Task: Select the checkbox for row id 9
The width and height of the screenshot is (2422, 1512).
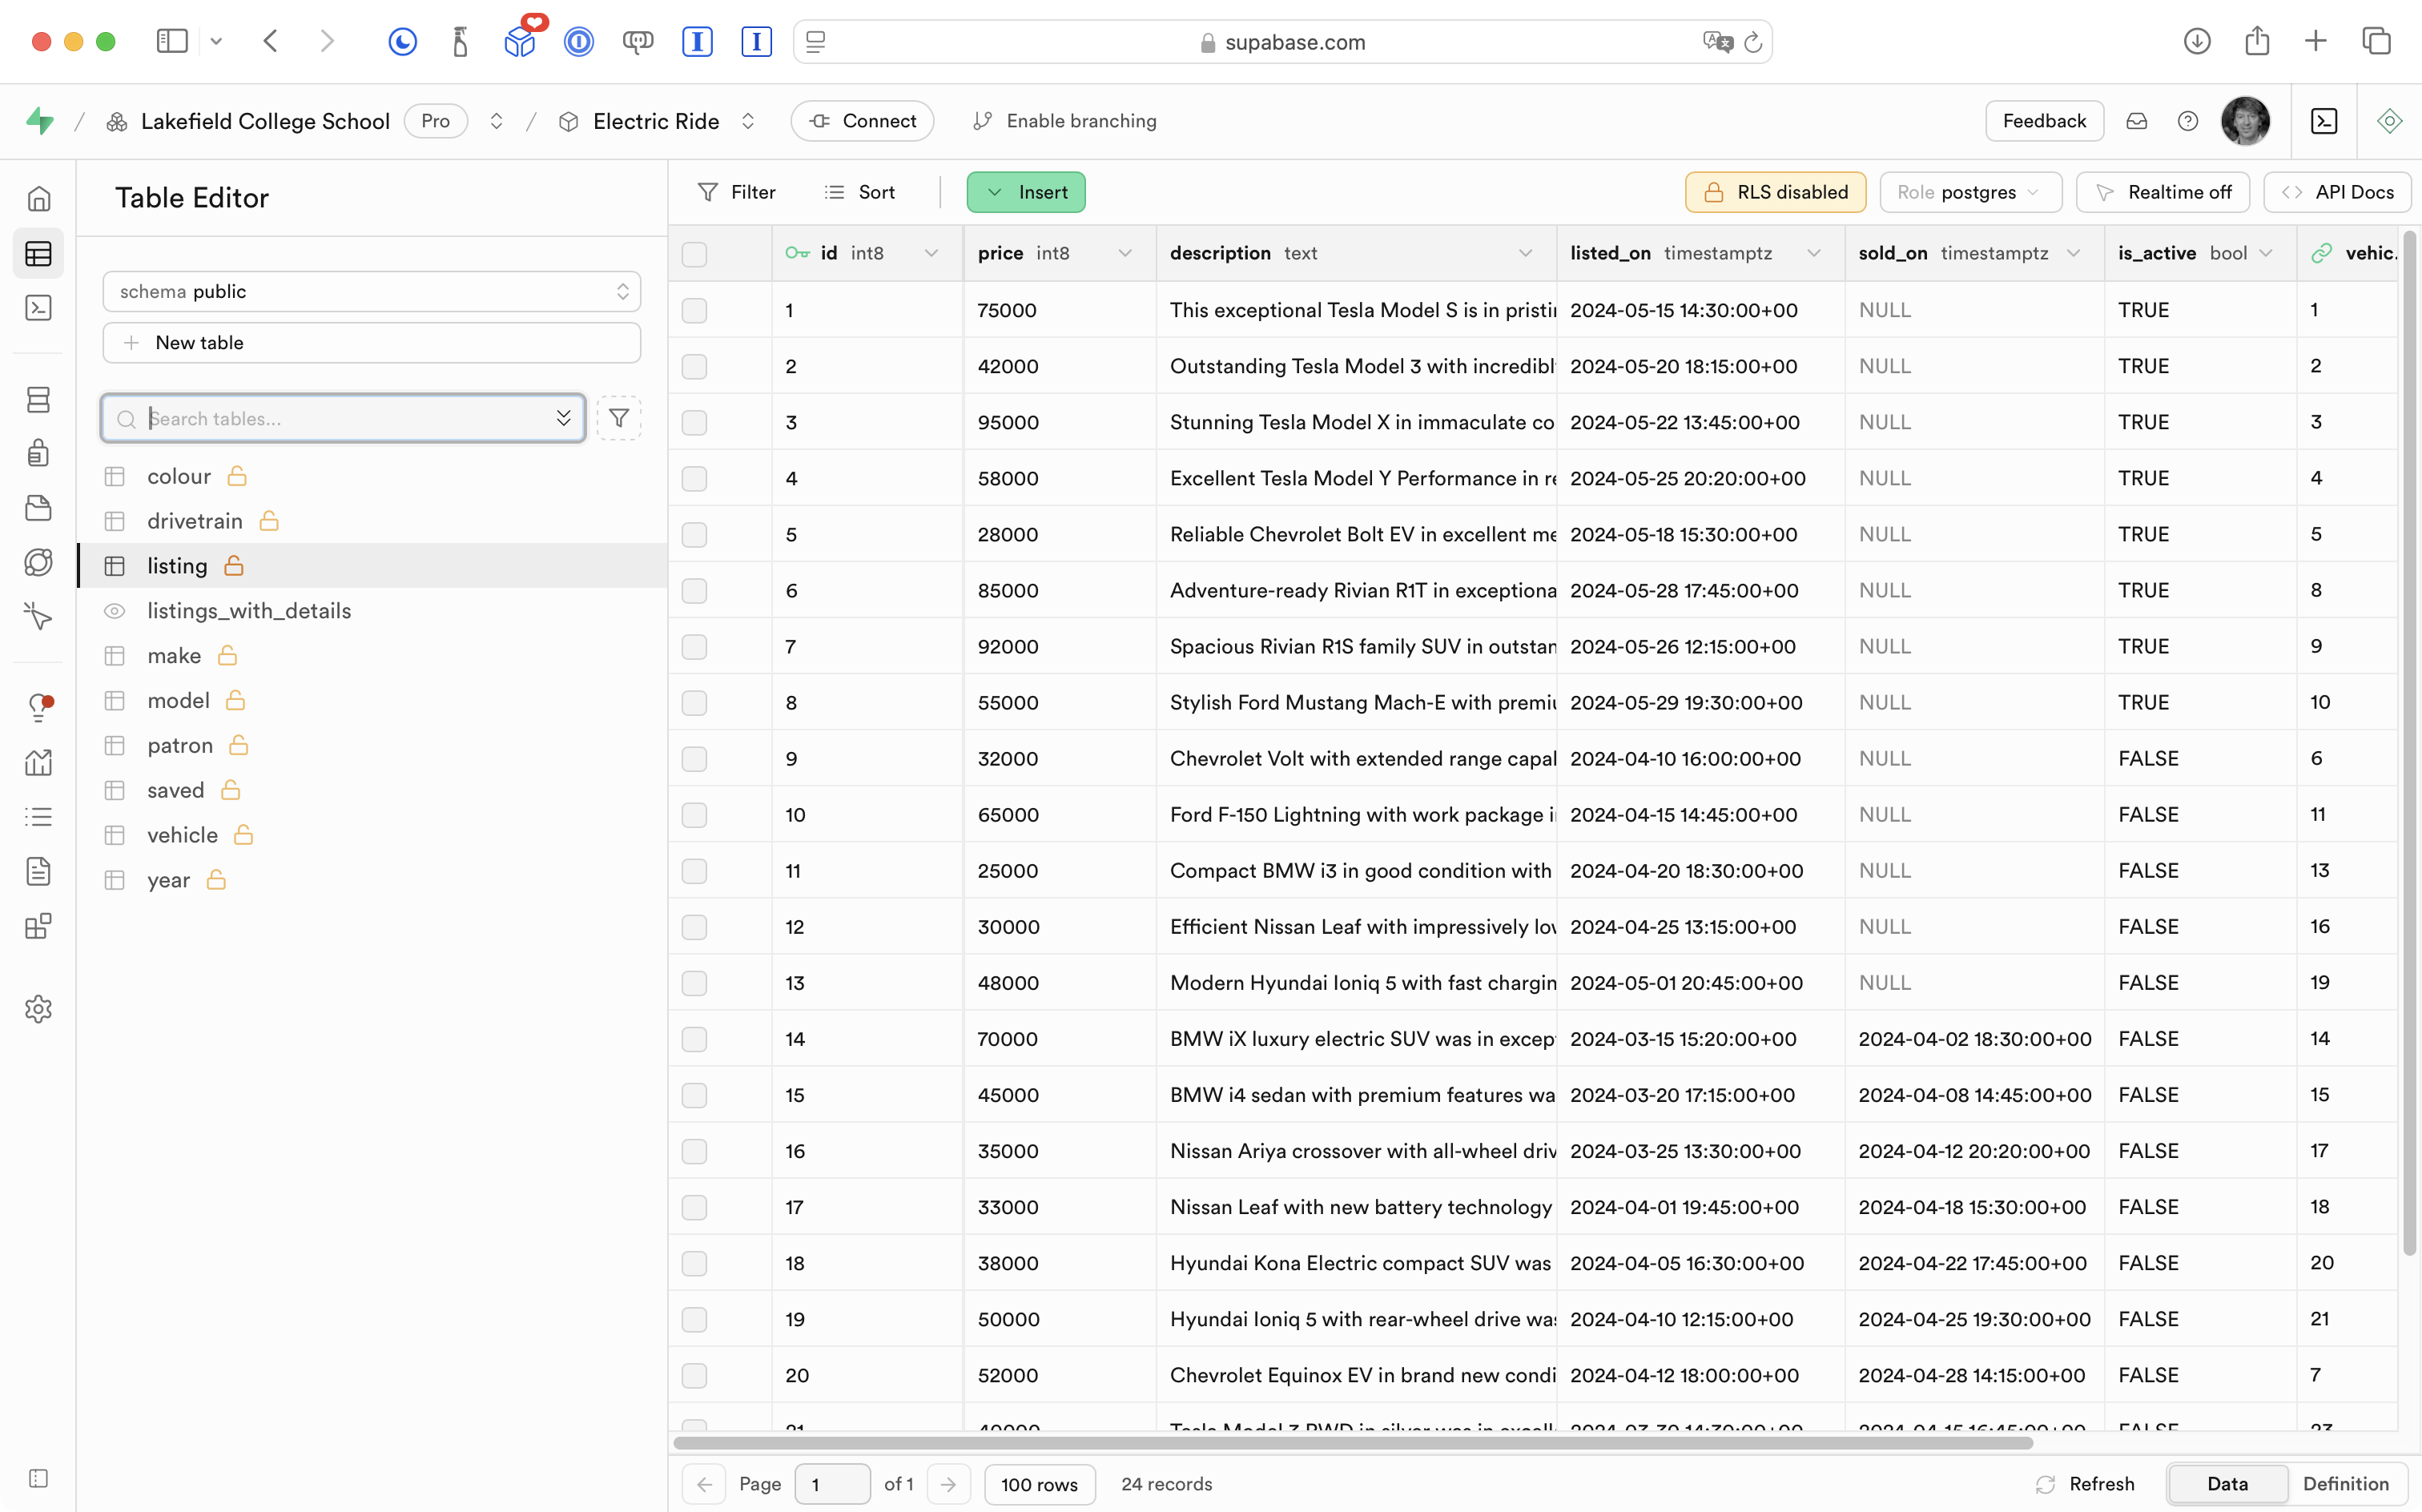Action: click(x=694, y=759)
